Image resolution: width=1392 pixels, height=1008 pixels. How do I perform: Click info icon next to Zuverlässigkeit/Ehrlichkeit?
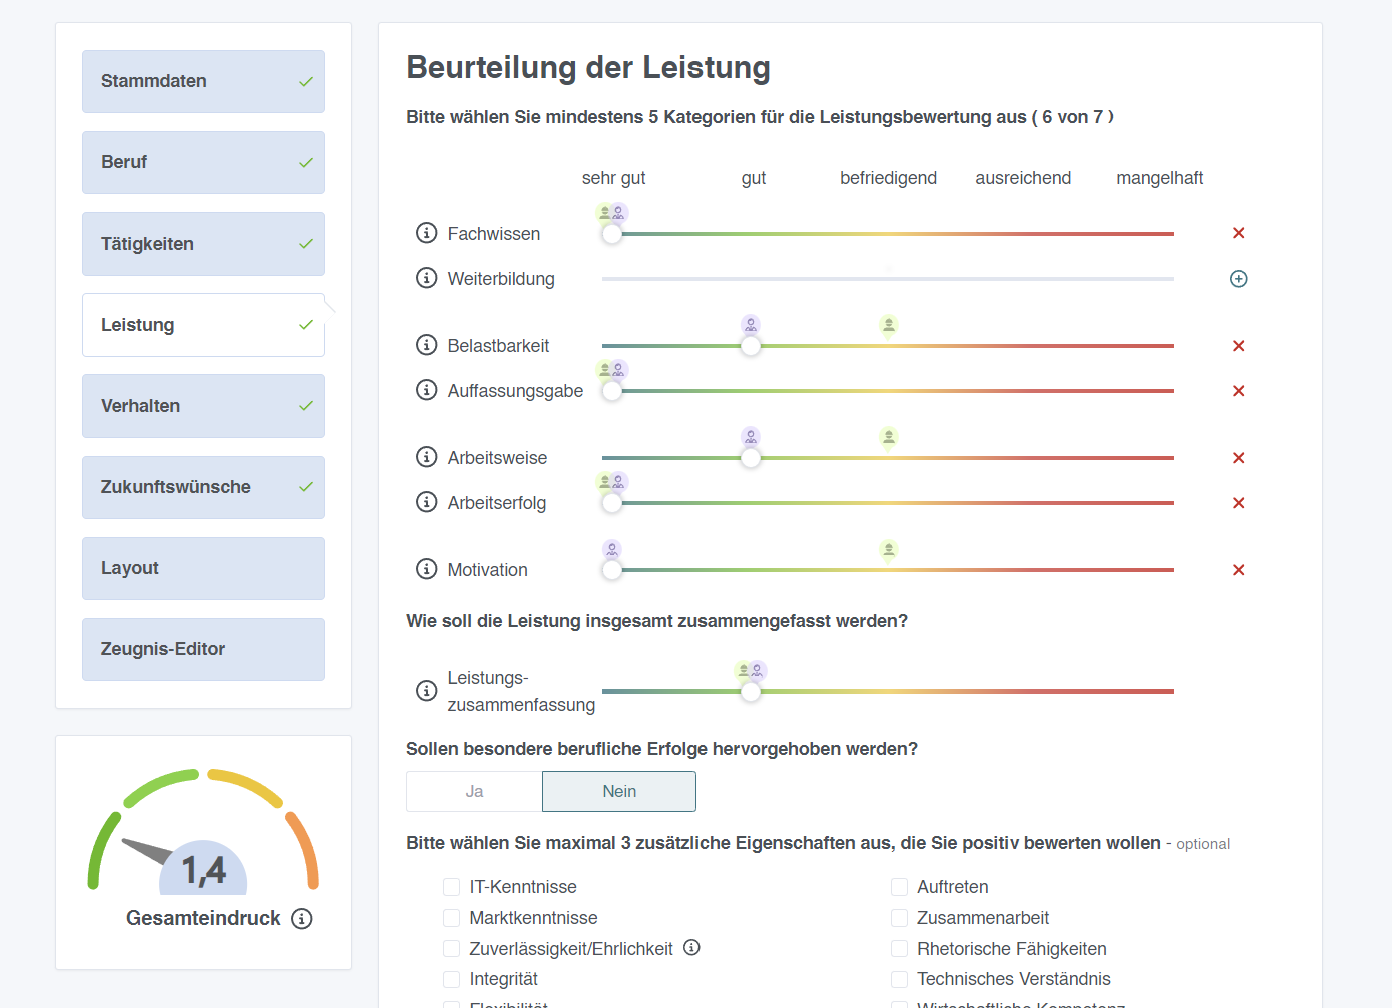[x=692, y=947]
